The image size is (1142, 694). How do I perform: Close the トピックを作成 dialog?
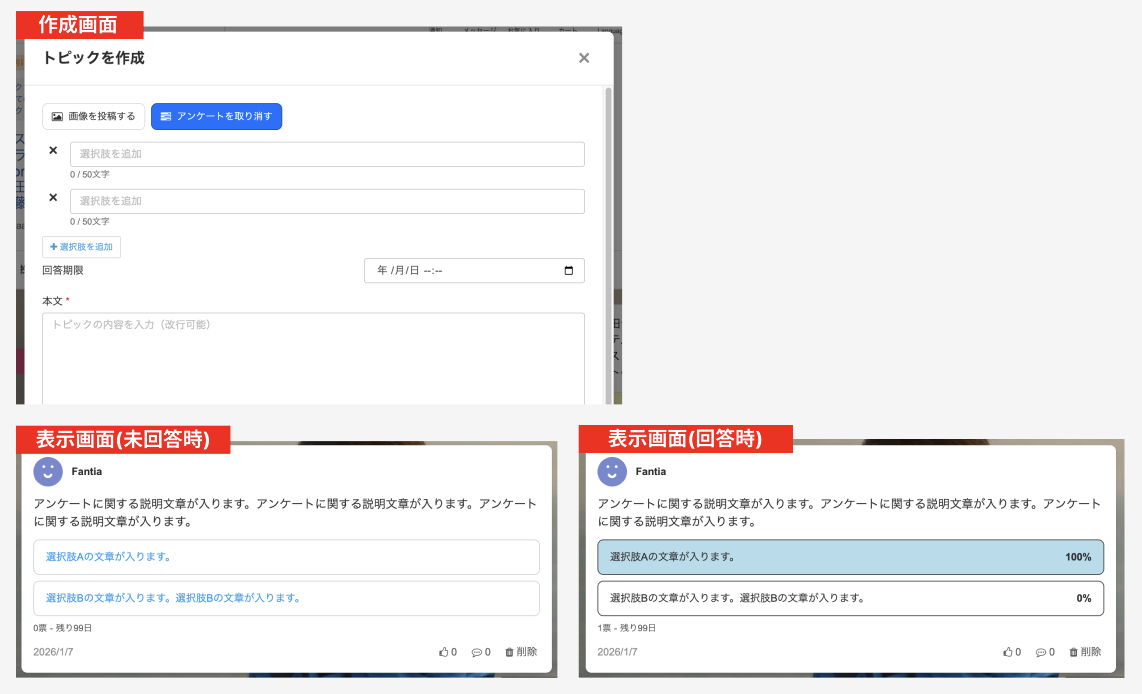pyautogui.click(x=584, y=58)
